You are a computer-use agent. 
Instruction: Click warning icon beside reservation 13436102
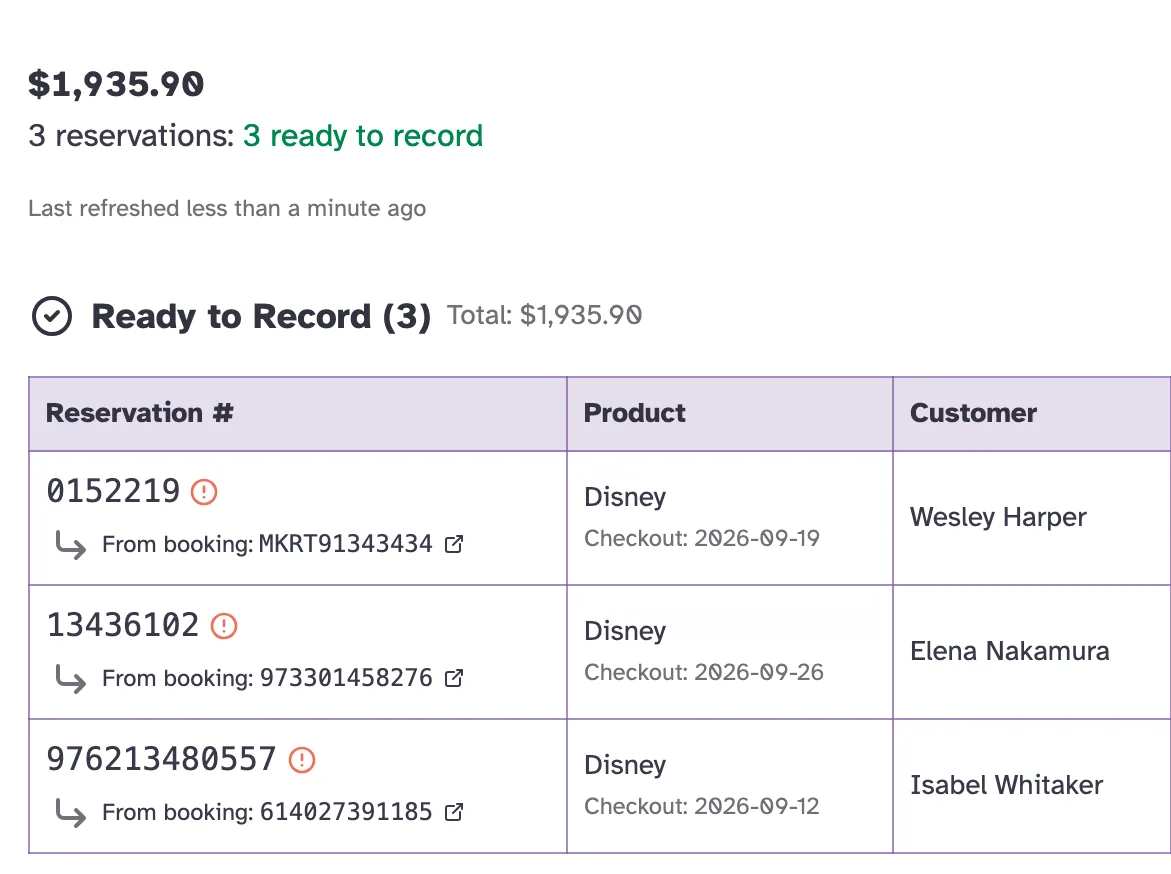224,626
